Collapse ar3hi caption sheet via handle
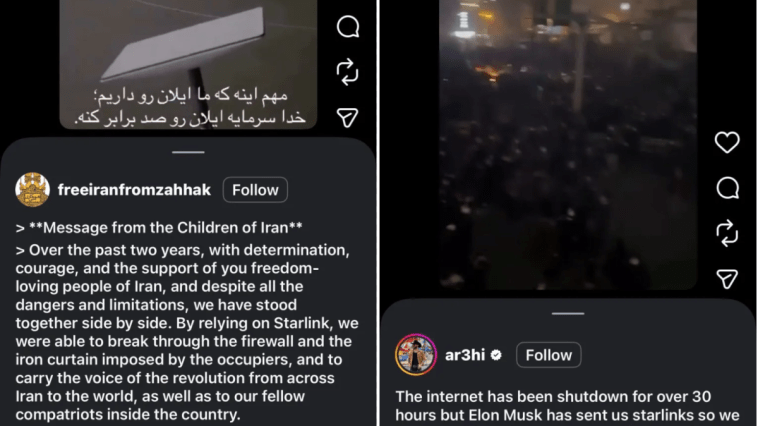This screenshot has height=426, width=758. tap(568, 313)
